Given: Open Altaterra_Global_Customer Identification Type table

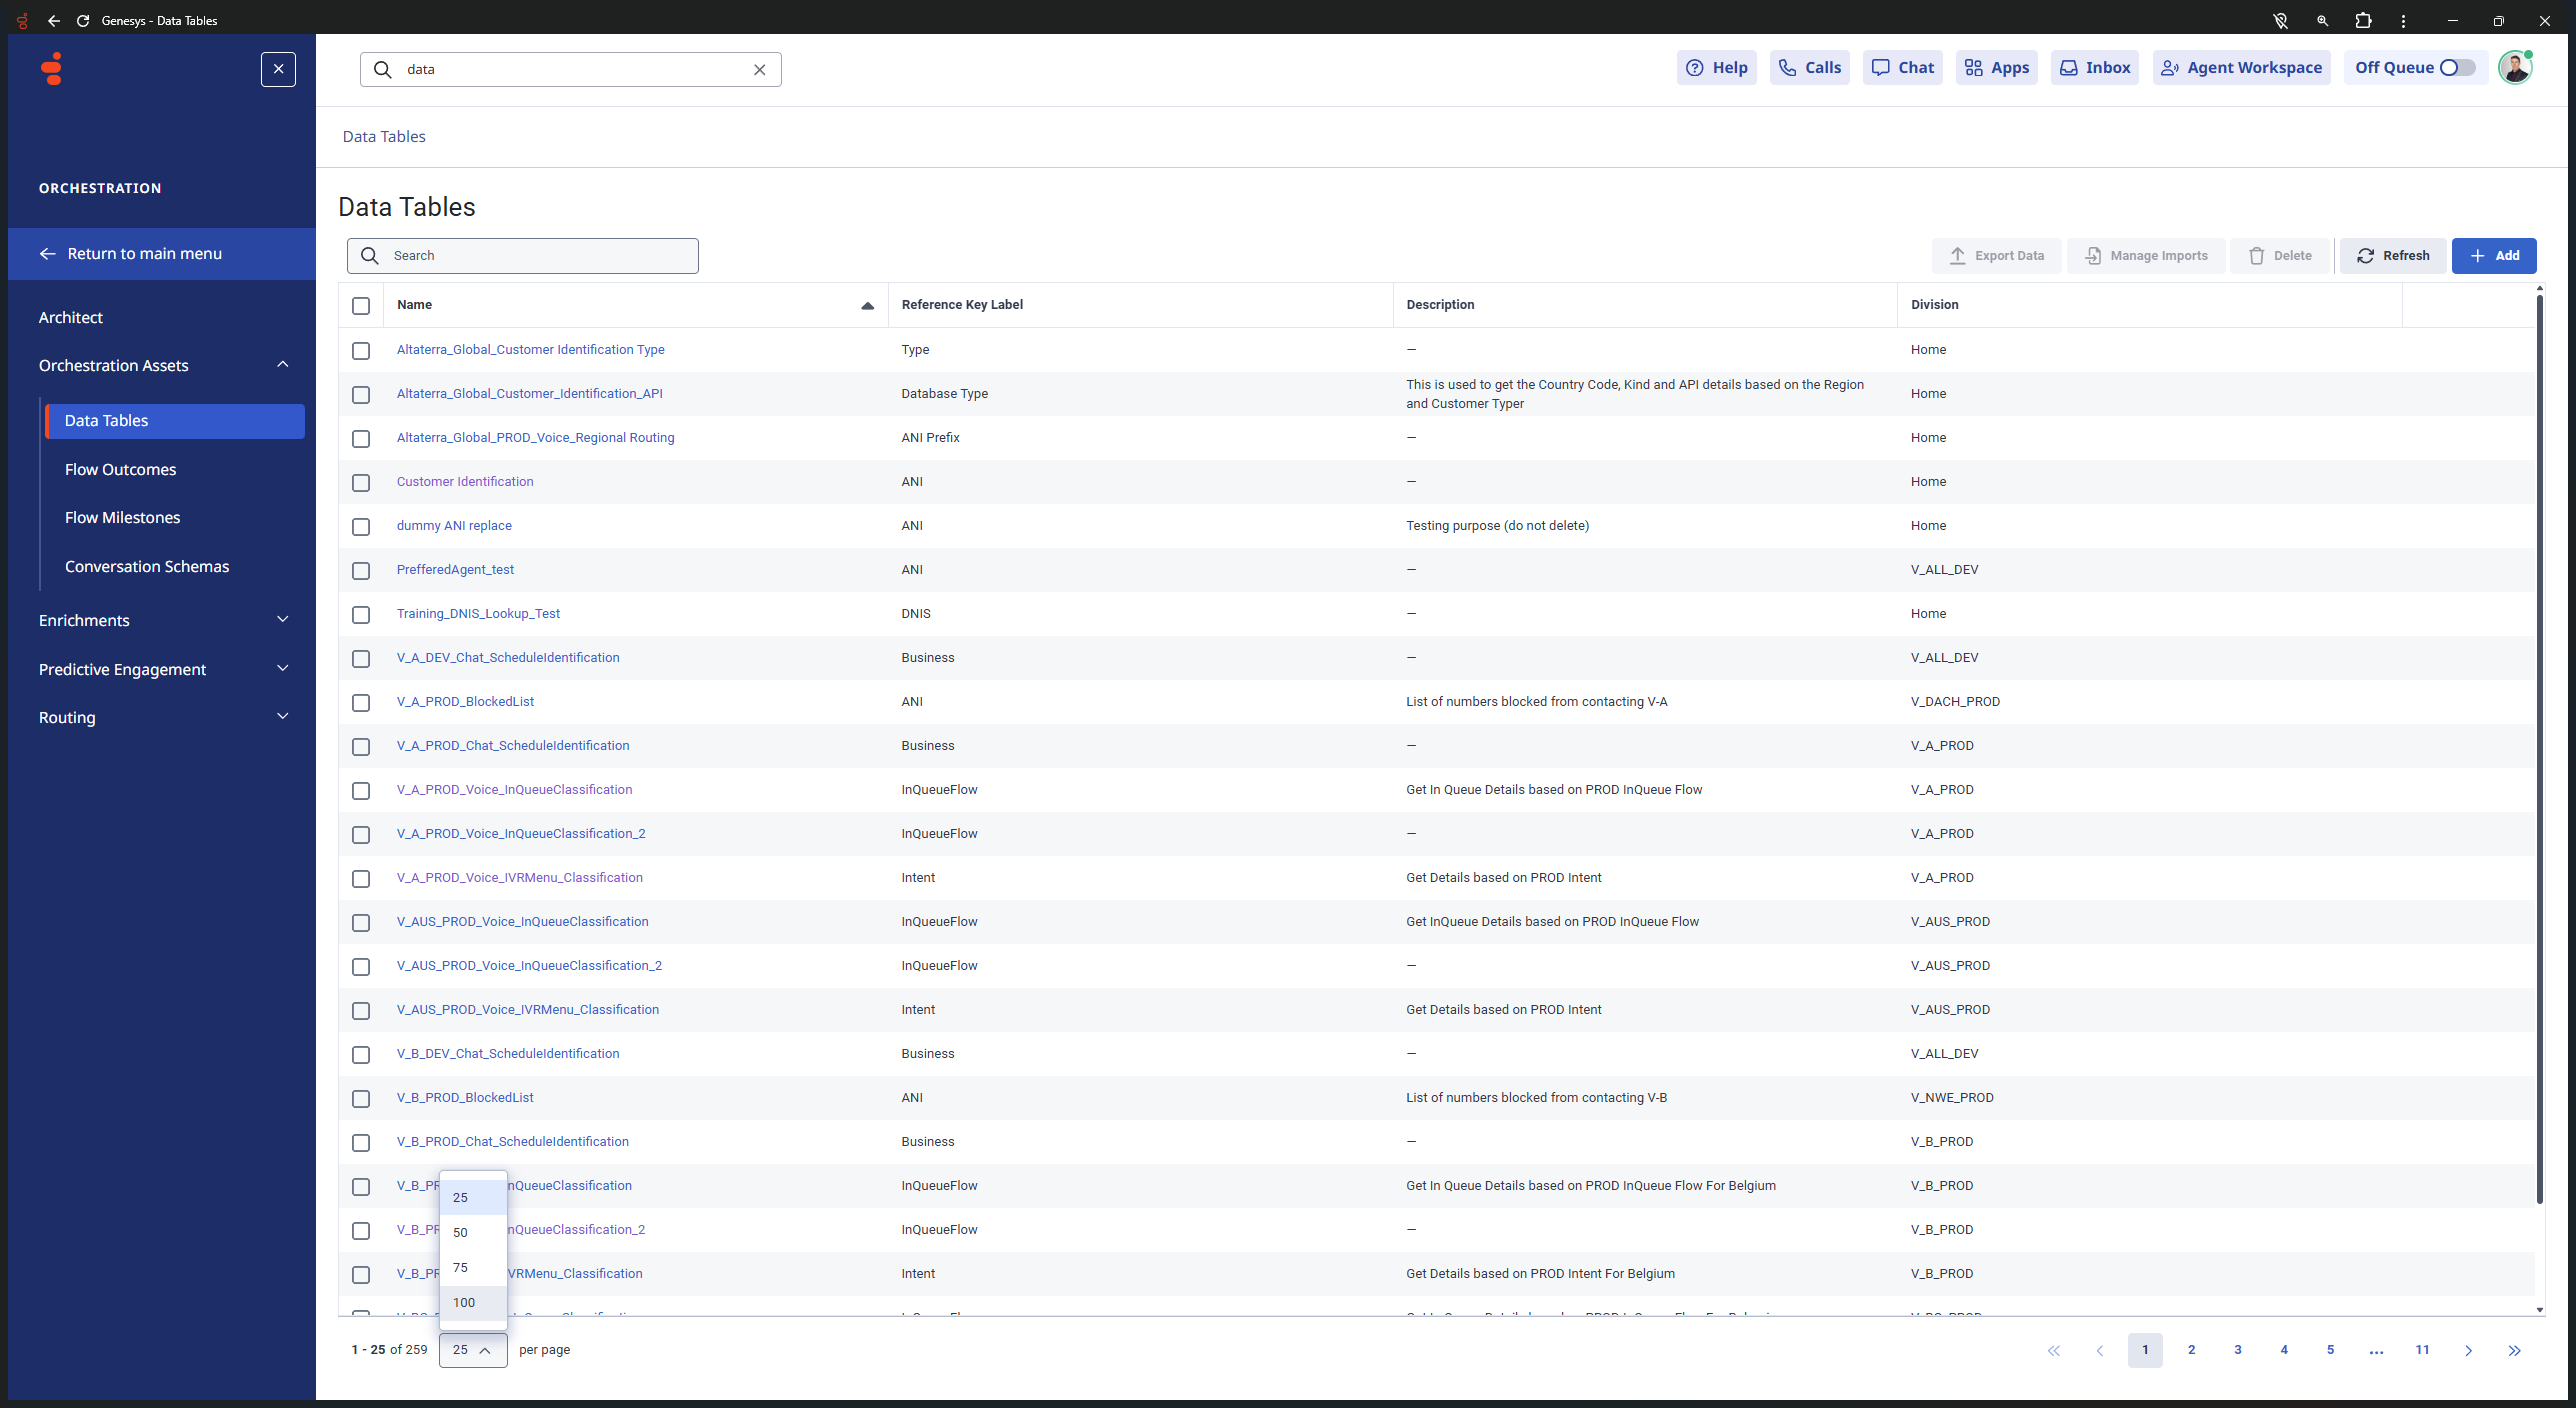Looking at the screenshot, I should coord(530,349).
